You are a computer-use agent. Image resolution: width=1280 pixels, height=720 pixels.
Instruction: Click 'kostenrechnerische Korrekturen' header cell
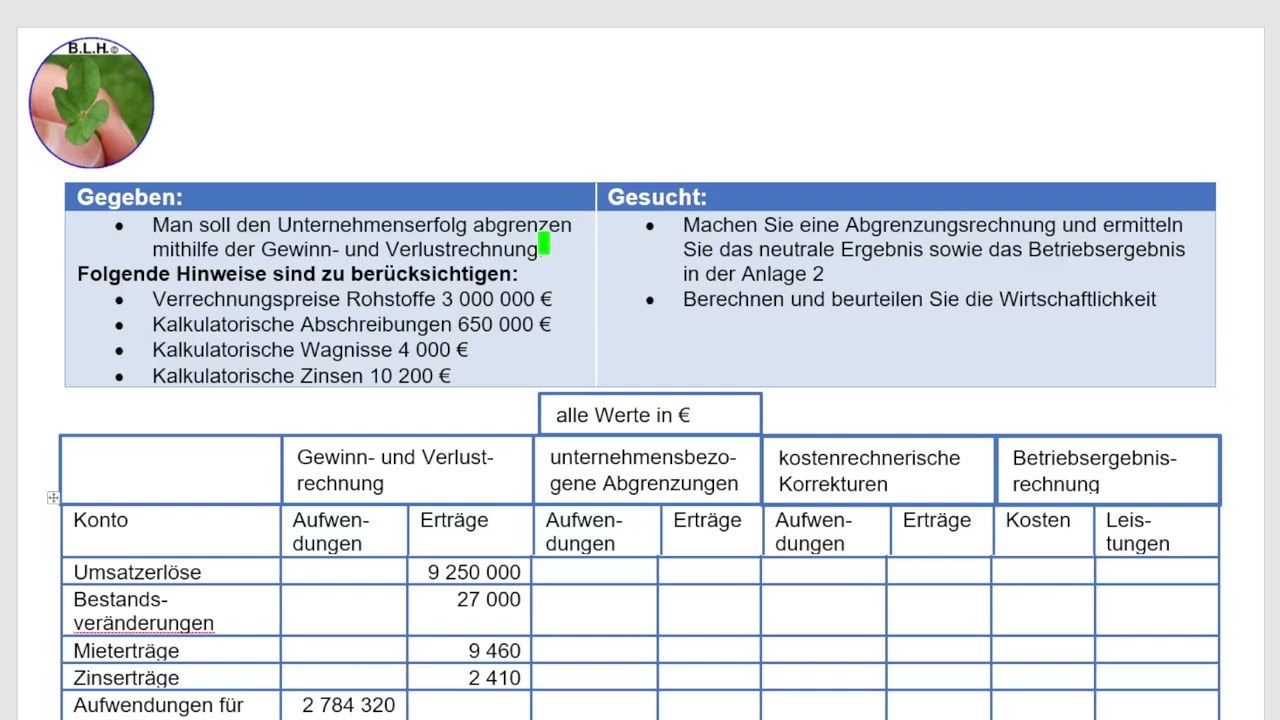(x=878, y=470)
